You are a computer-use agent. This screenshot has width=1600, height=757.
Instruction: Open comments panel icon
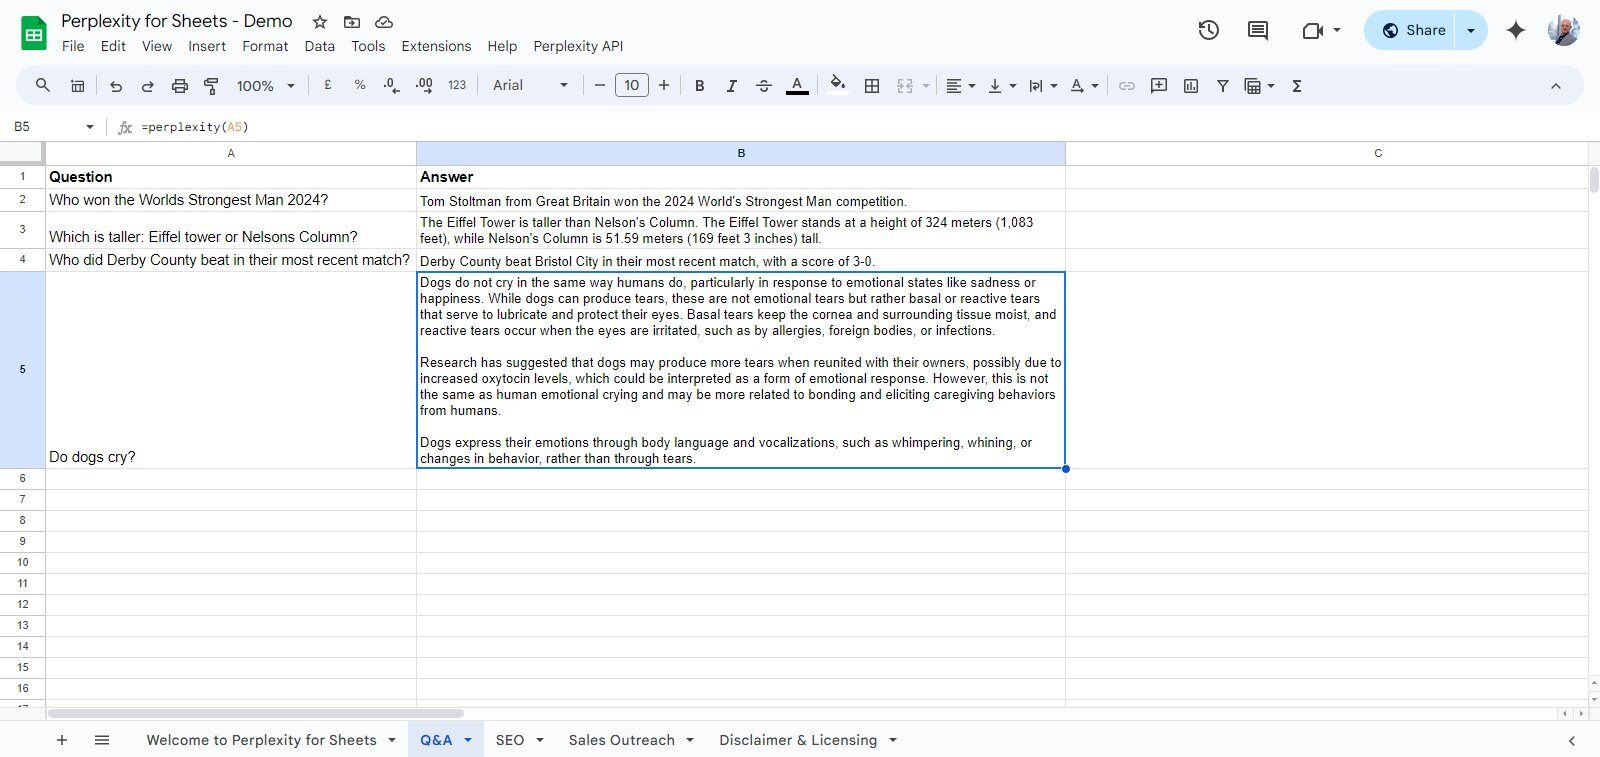point(1258,30)
